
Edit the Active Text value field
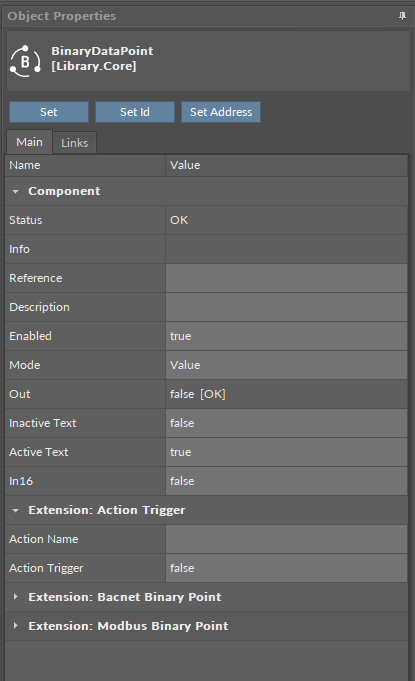(286, 452)
